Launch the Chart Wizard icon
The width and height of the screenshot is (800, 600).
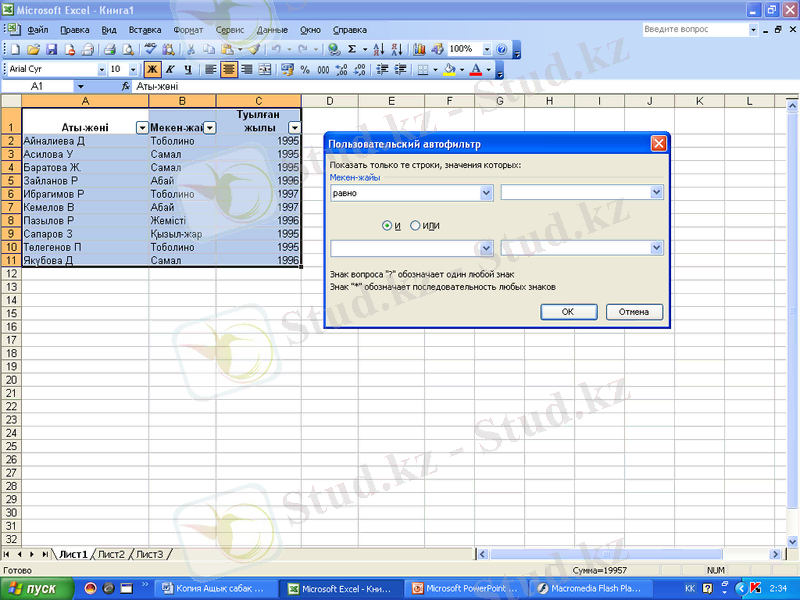click(419, 49)
